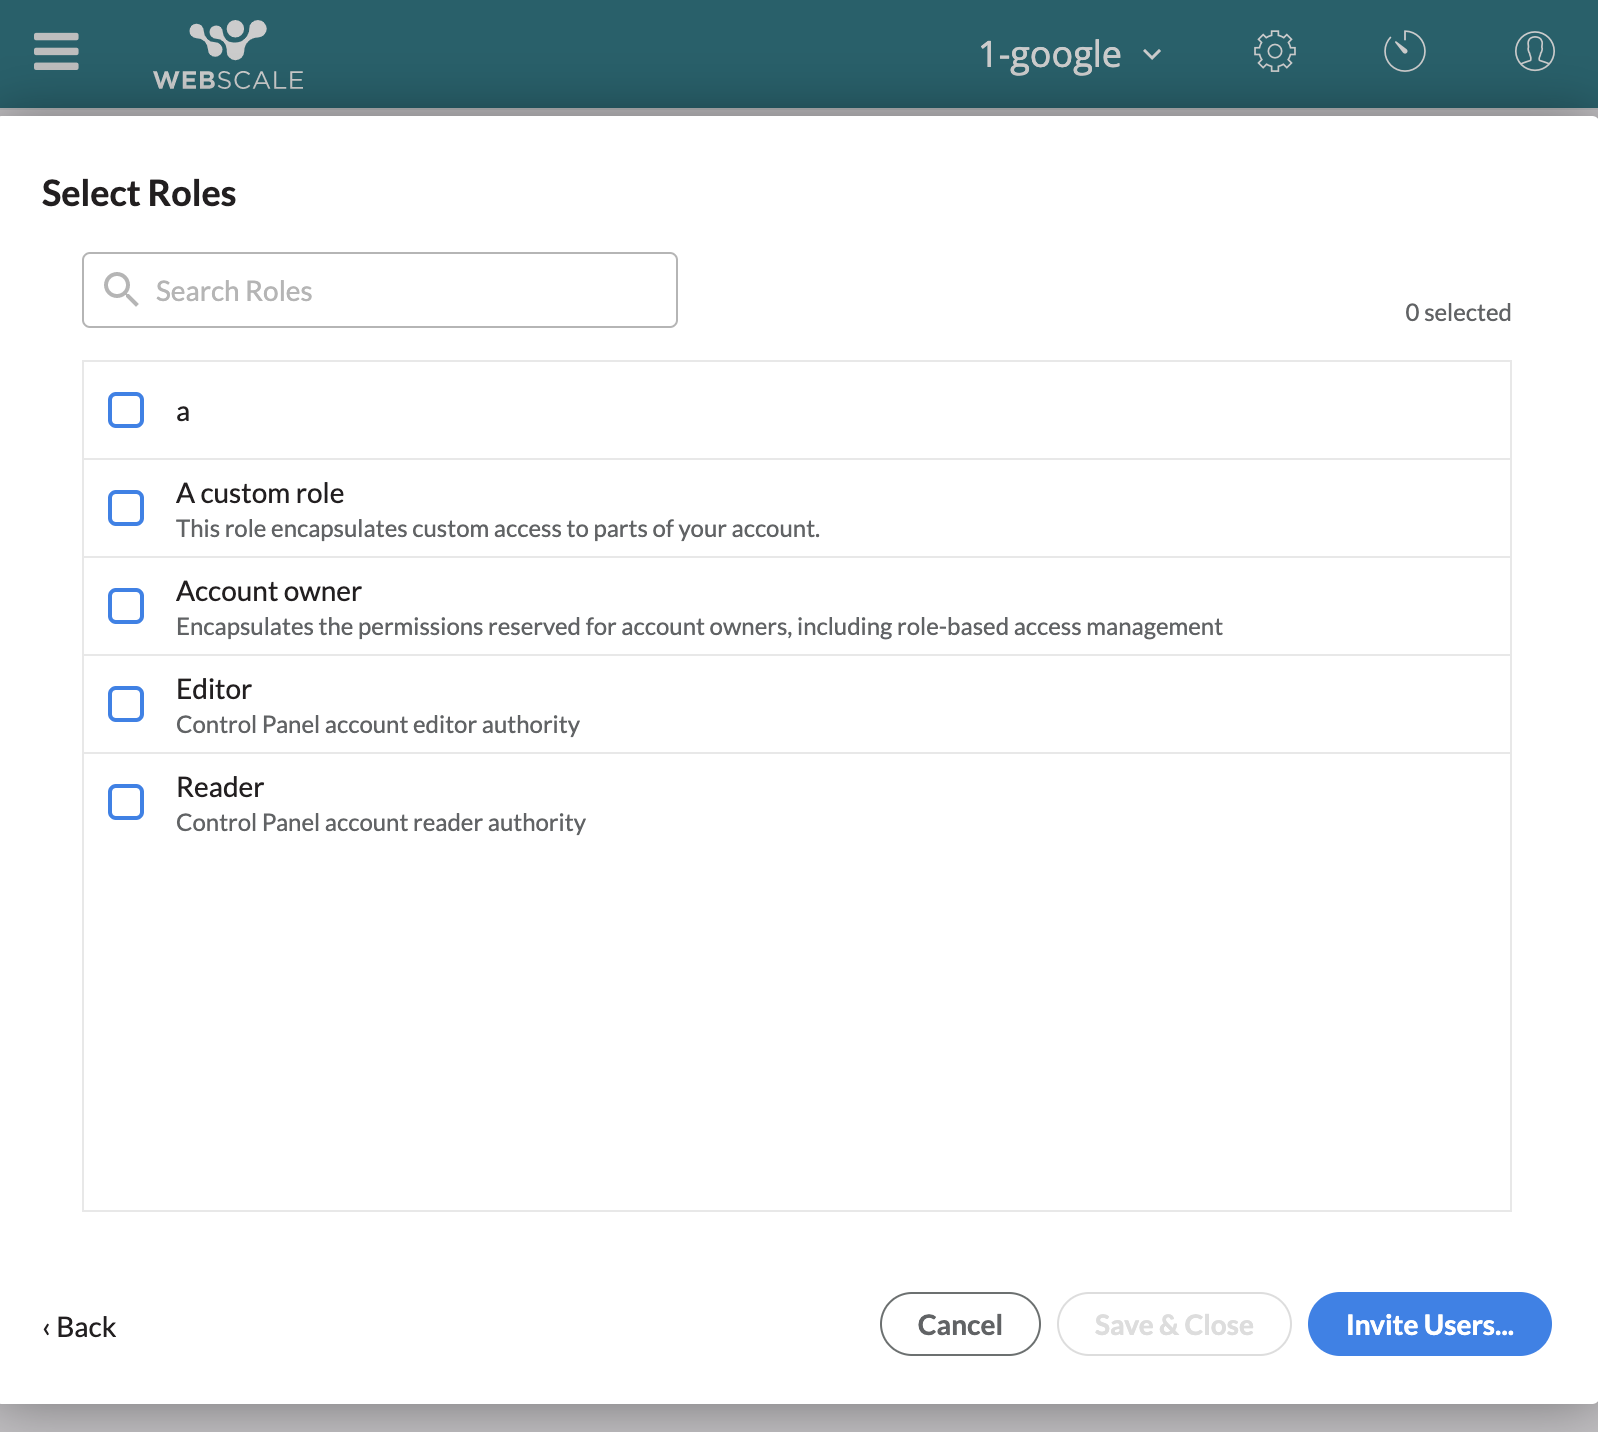The width and height of the screenshot is (1598, 1432).
Task: Expand the 1-google account dropdown
Action: pyautogui.click(x=1050, y=54)
